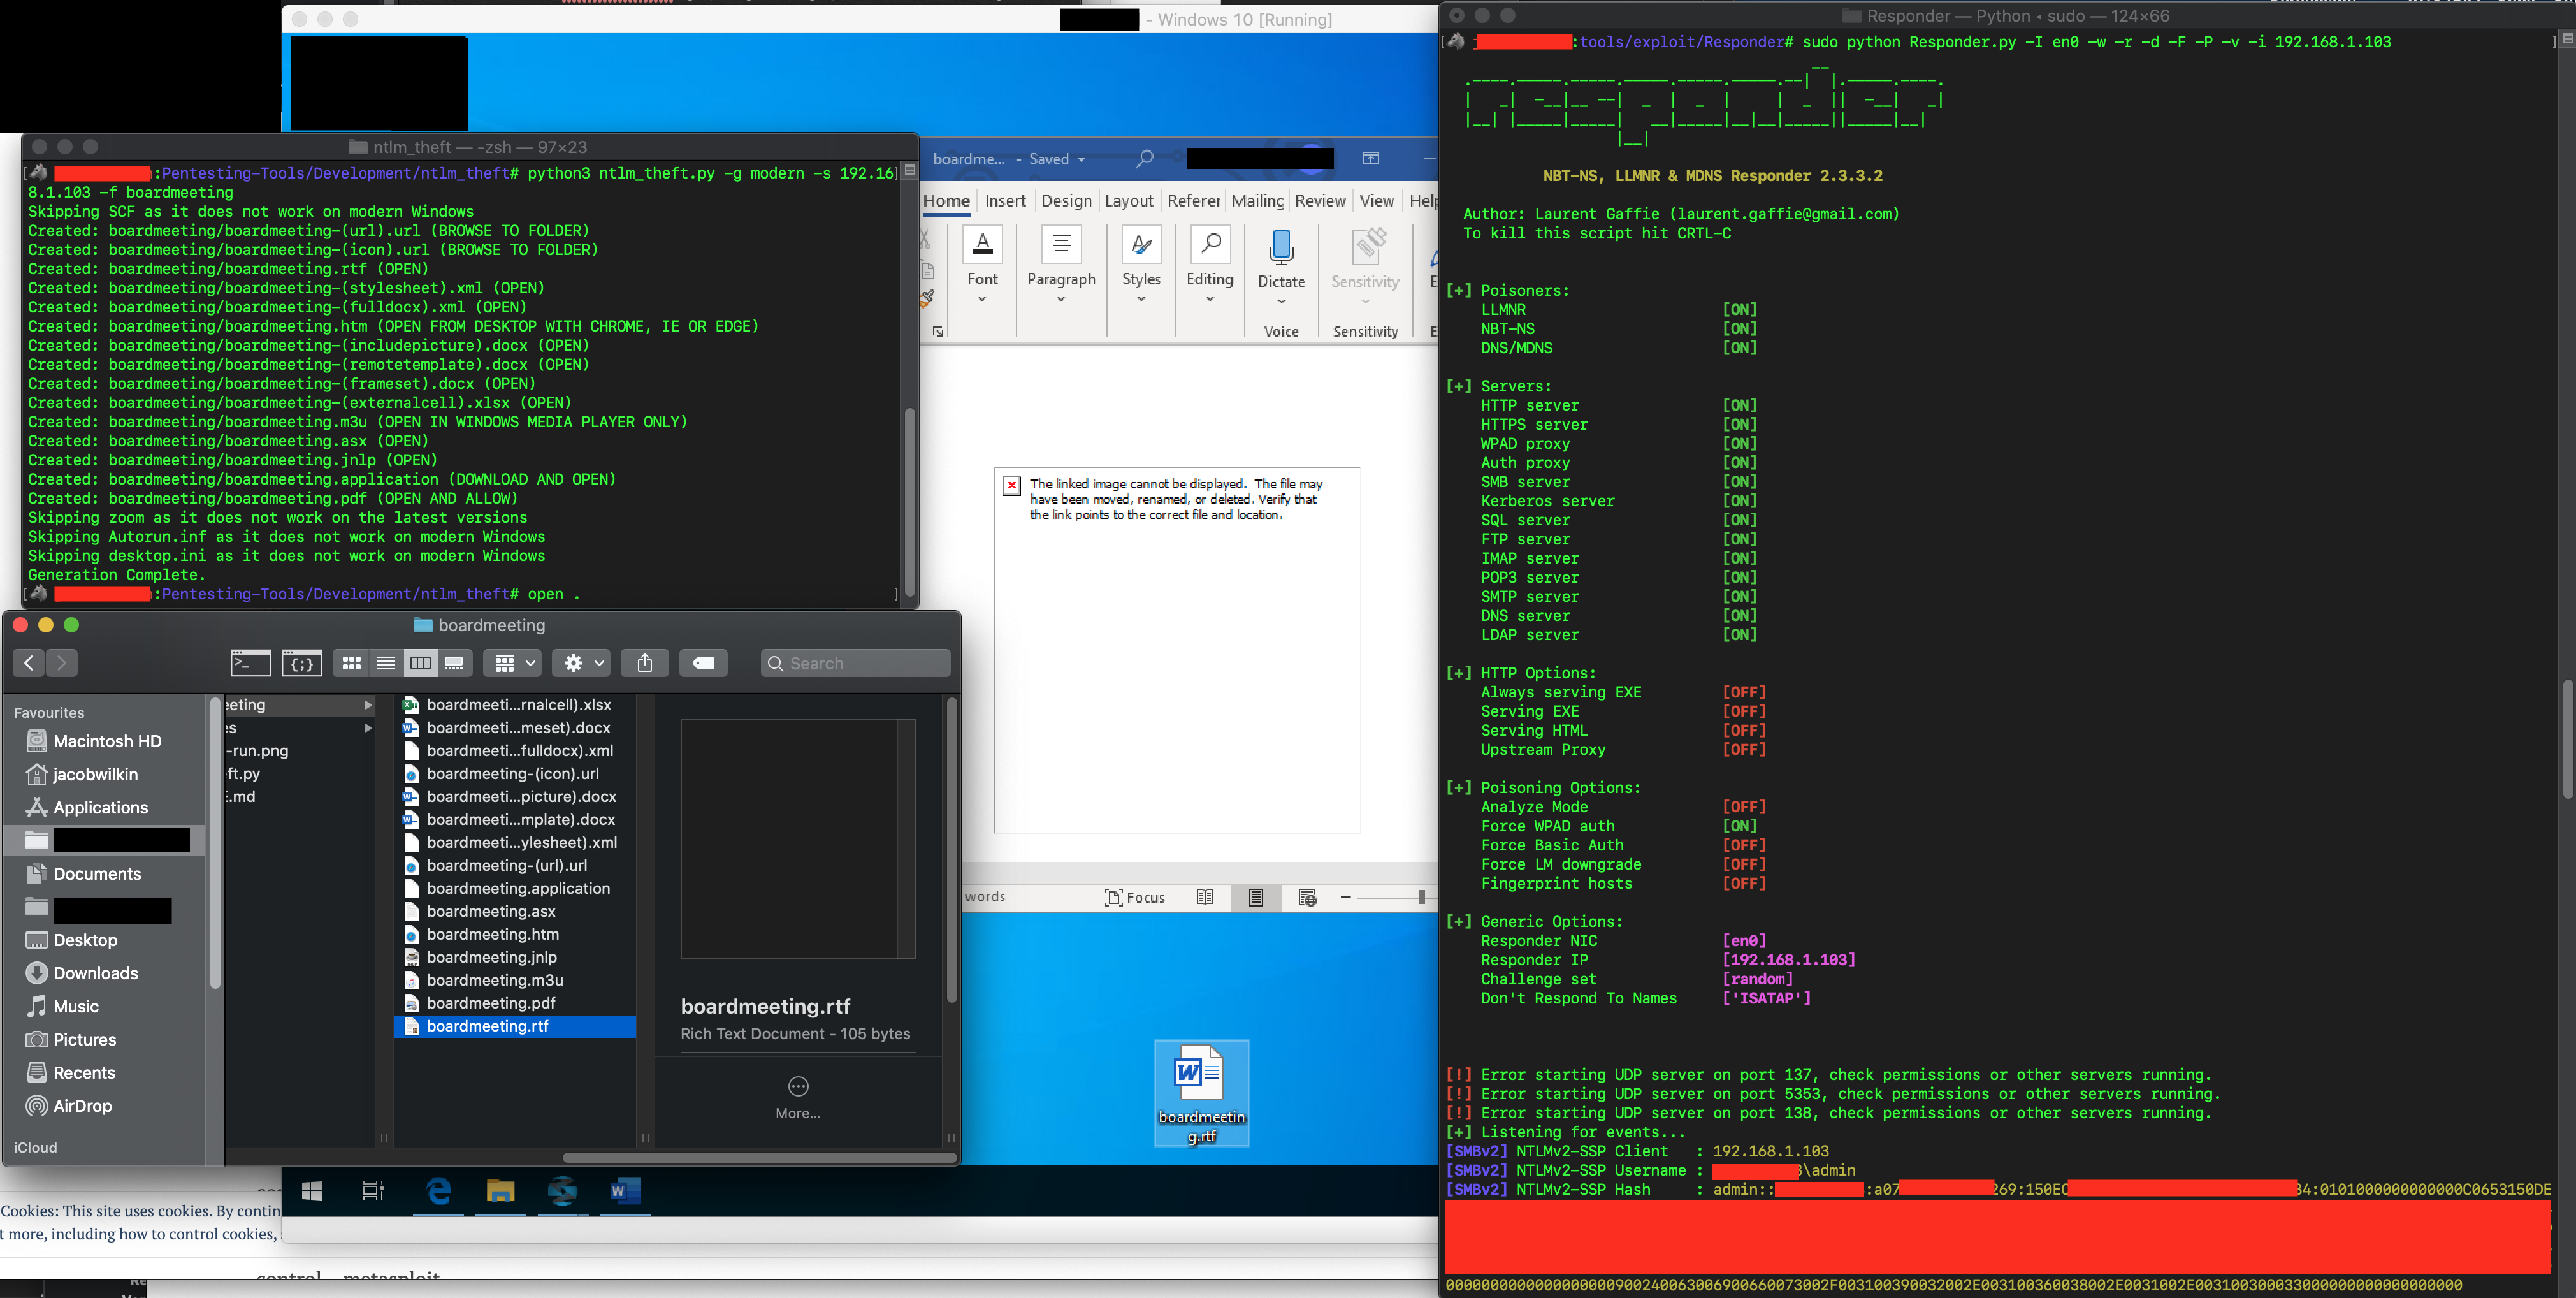
Task: Expand the Font dropdown in ribbon
Action: (982, 298)
